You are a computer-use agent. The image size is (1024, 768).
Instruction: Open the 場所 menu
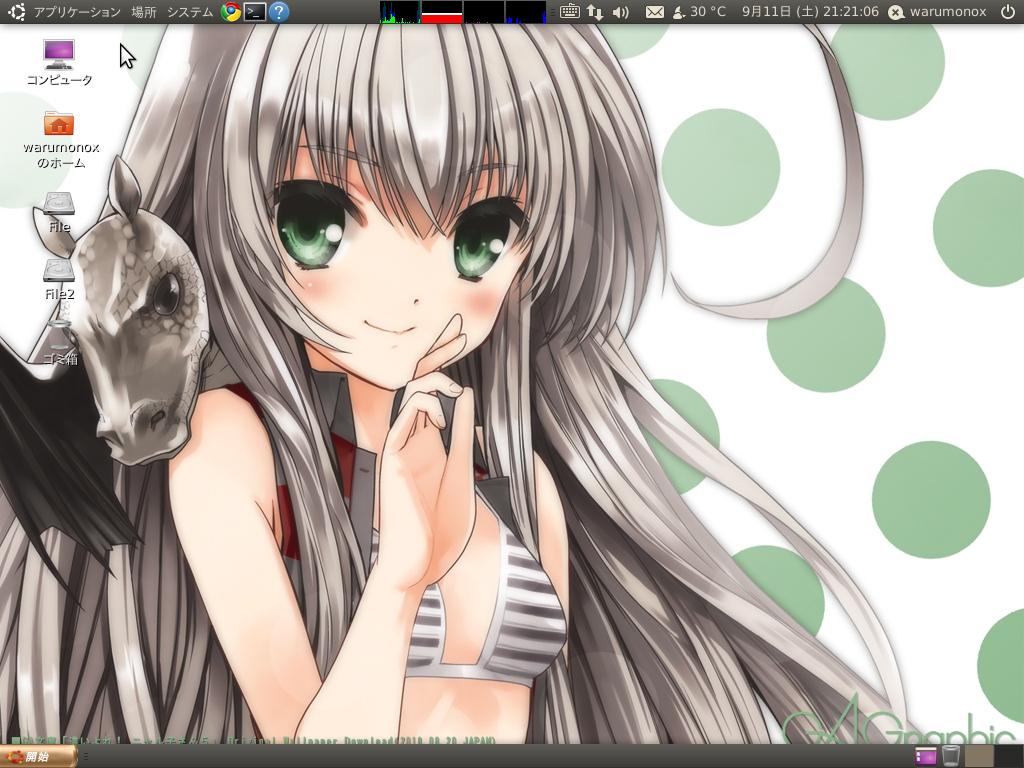pos(144,12)
